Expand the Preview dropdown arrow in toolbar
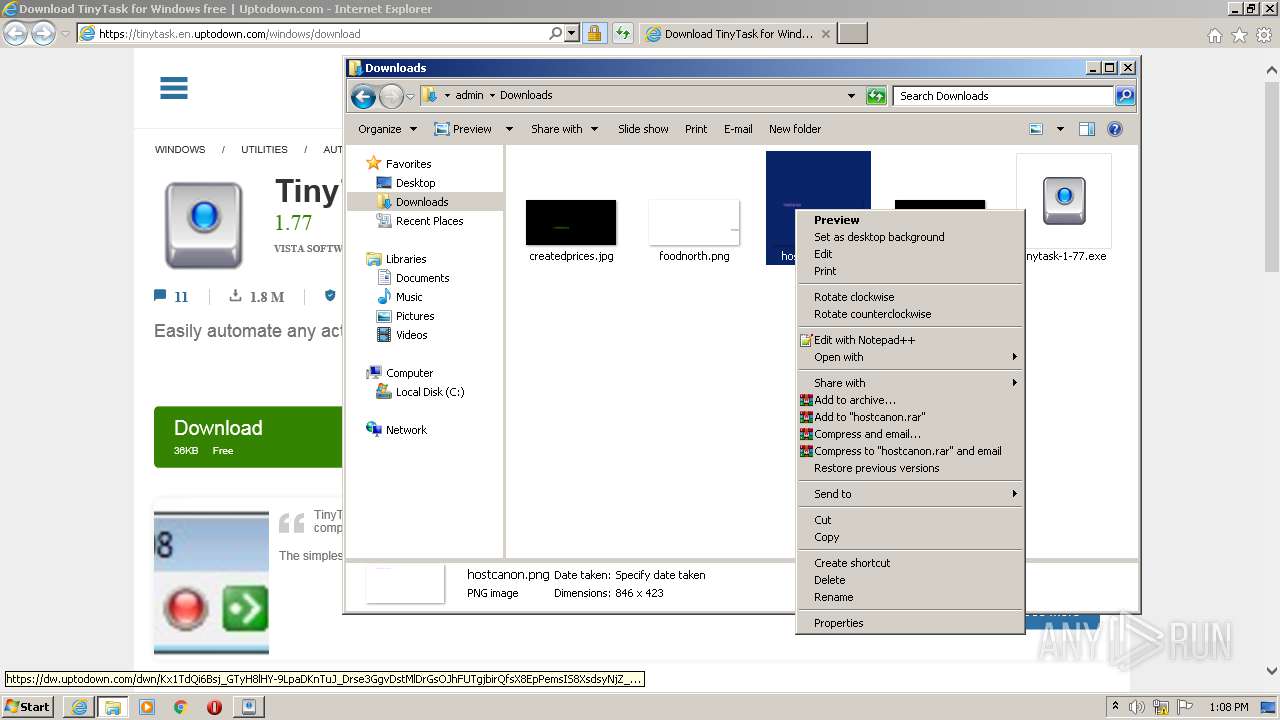The image size is (1280, 720). (x=509, y=129)
